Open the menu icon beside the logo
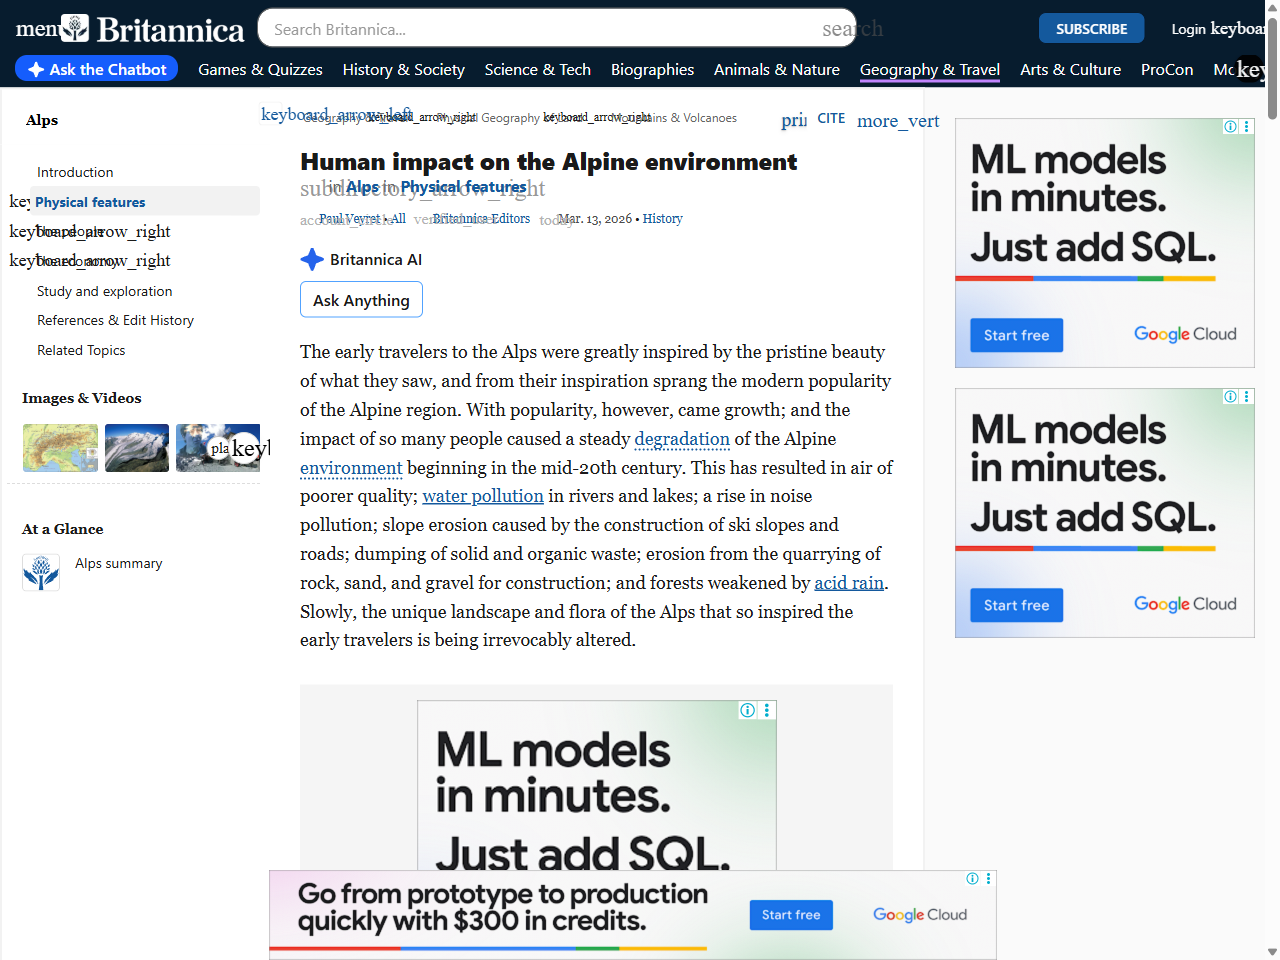The image size is (1280, 960). coord(36,29)
